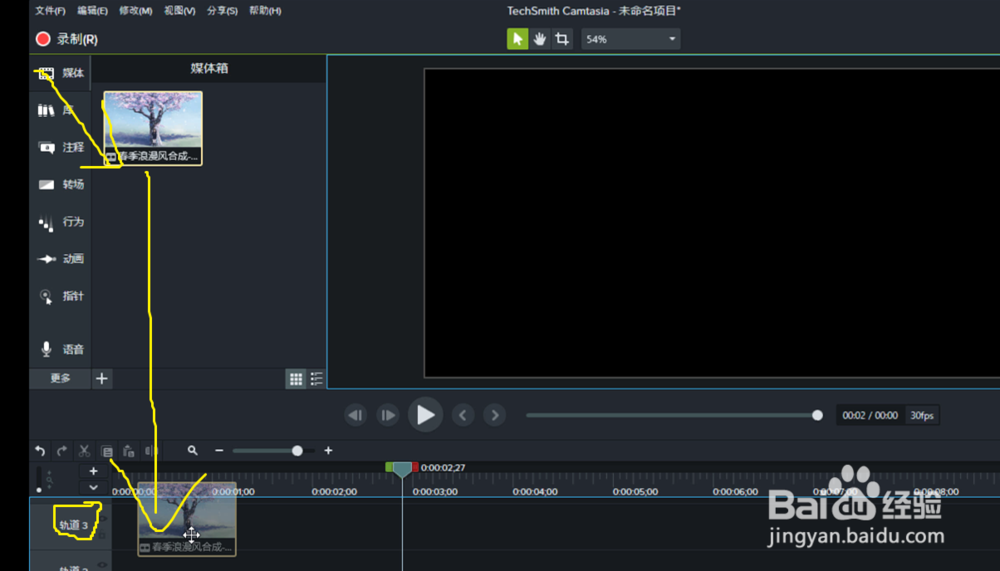The height and width of the screenshot is (571, 1000).
Task: Open the 视图(V) menu
Action: pyautogui.click(x=179, y=11)
